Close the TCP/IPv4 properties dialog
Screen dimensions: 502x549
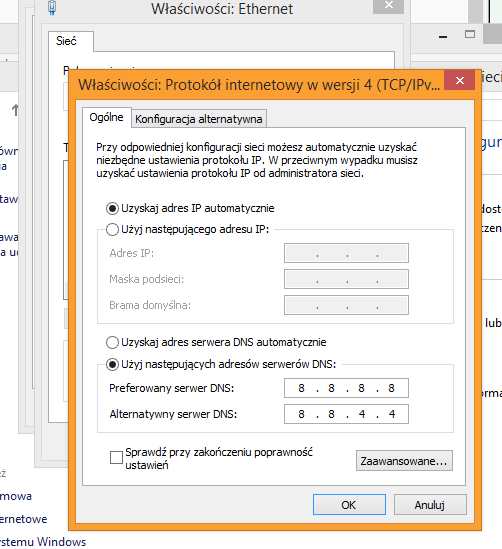coord(460,80)
